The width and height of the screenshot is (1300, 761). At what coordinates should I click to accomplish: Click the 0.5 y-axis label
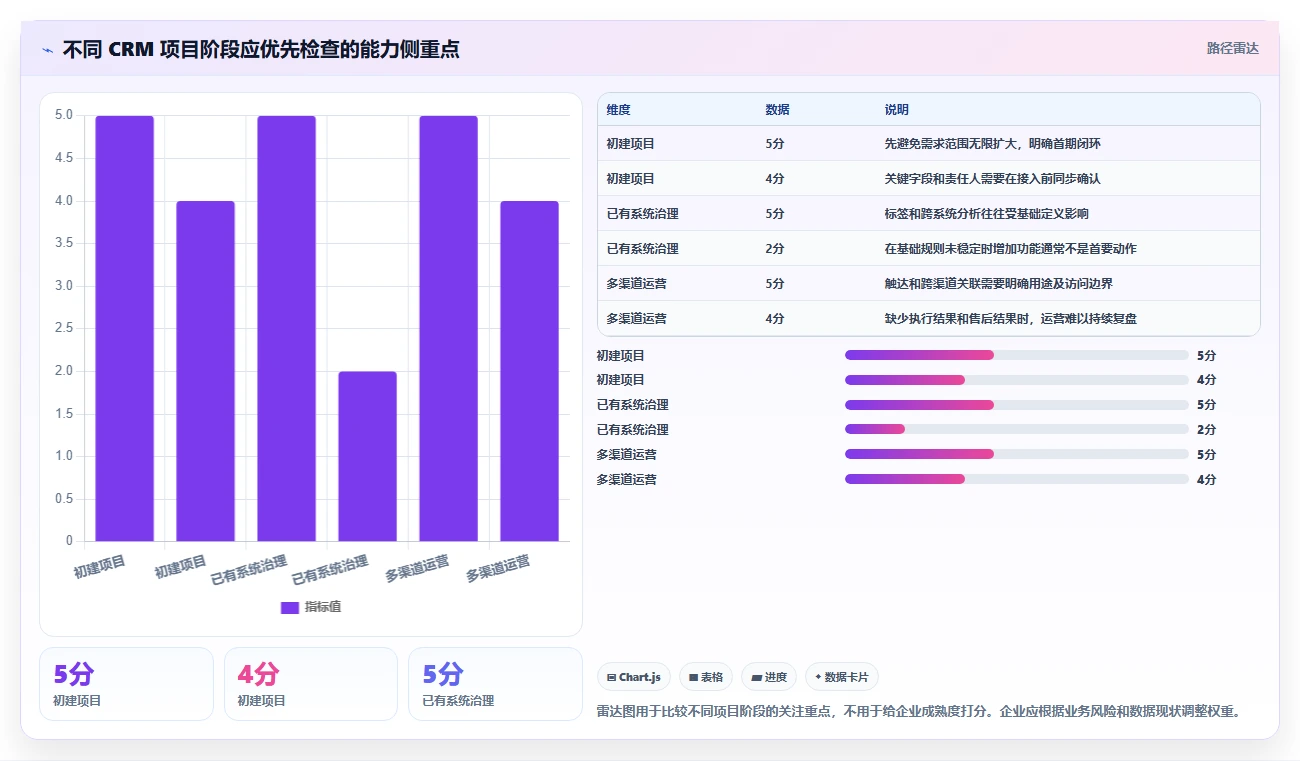click(x=64, y=498)
